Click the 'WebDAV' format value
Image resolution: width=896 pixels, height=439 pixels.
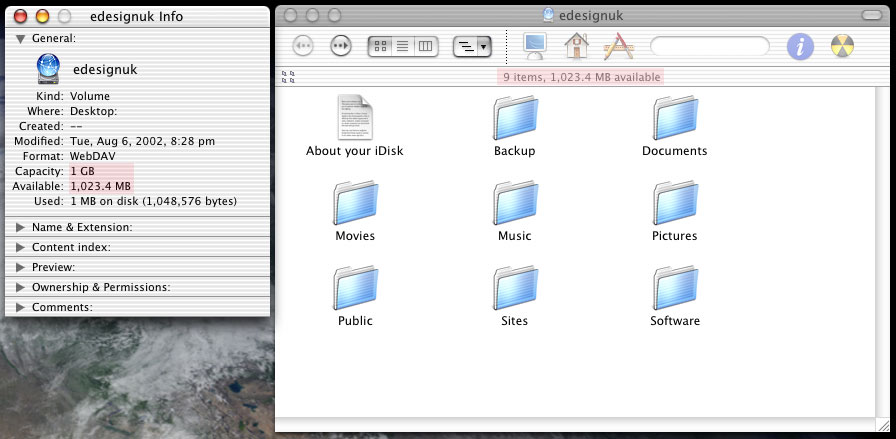pyautogui.click(x=93, y=156)
